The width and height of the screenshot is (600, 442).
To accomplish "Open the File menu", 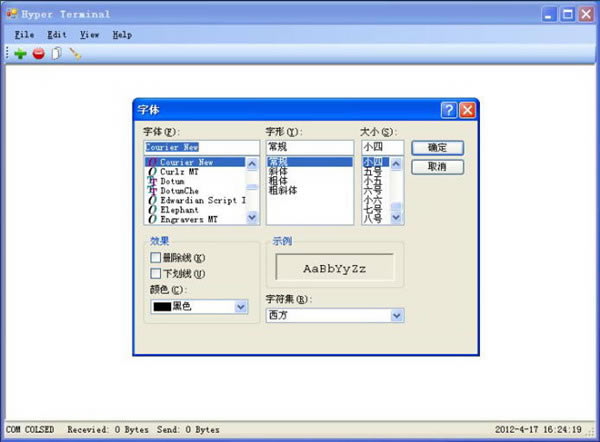I will 25,34.
